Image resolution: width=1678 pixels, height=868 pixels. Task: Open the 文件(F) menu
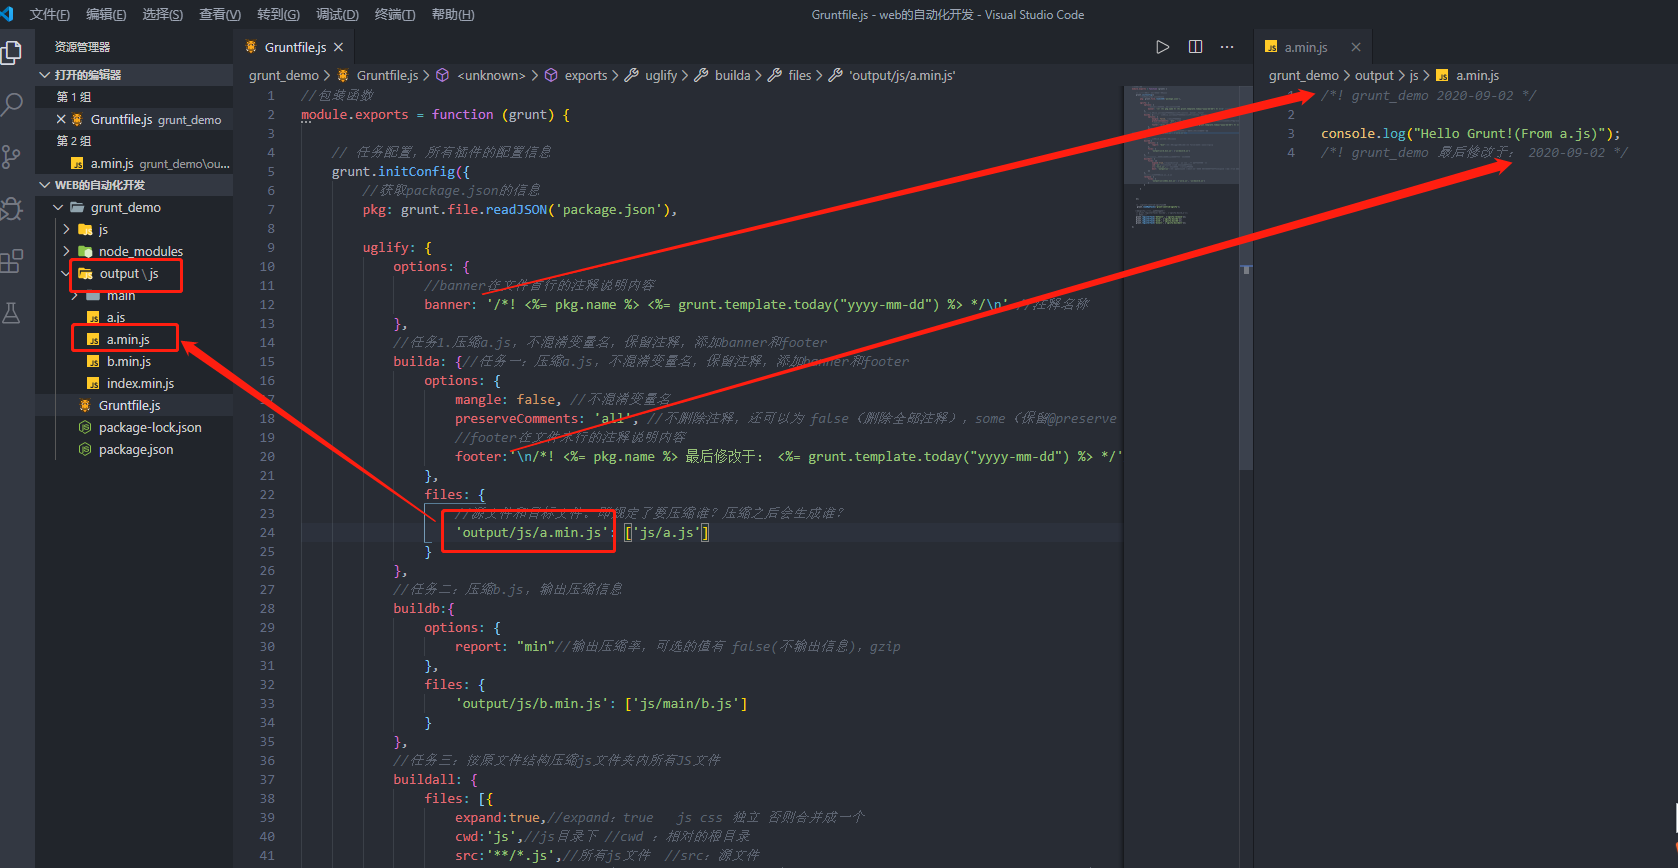50,14
